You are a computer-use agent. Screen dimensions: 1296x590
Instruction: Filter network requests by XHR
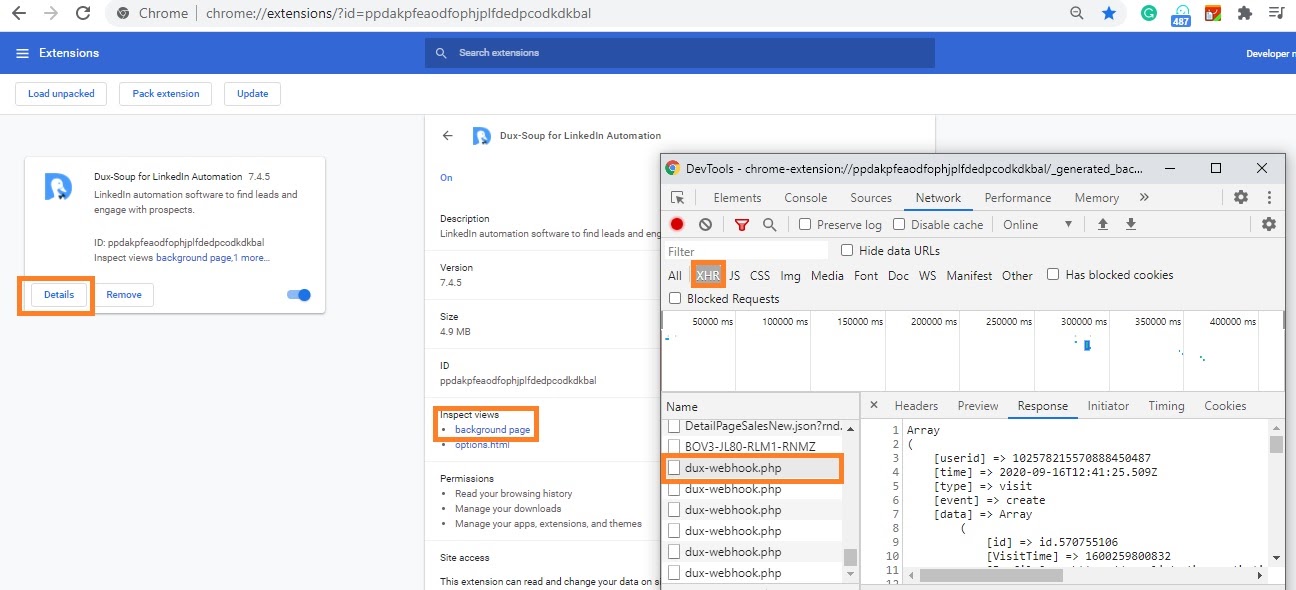(708, 275)
